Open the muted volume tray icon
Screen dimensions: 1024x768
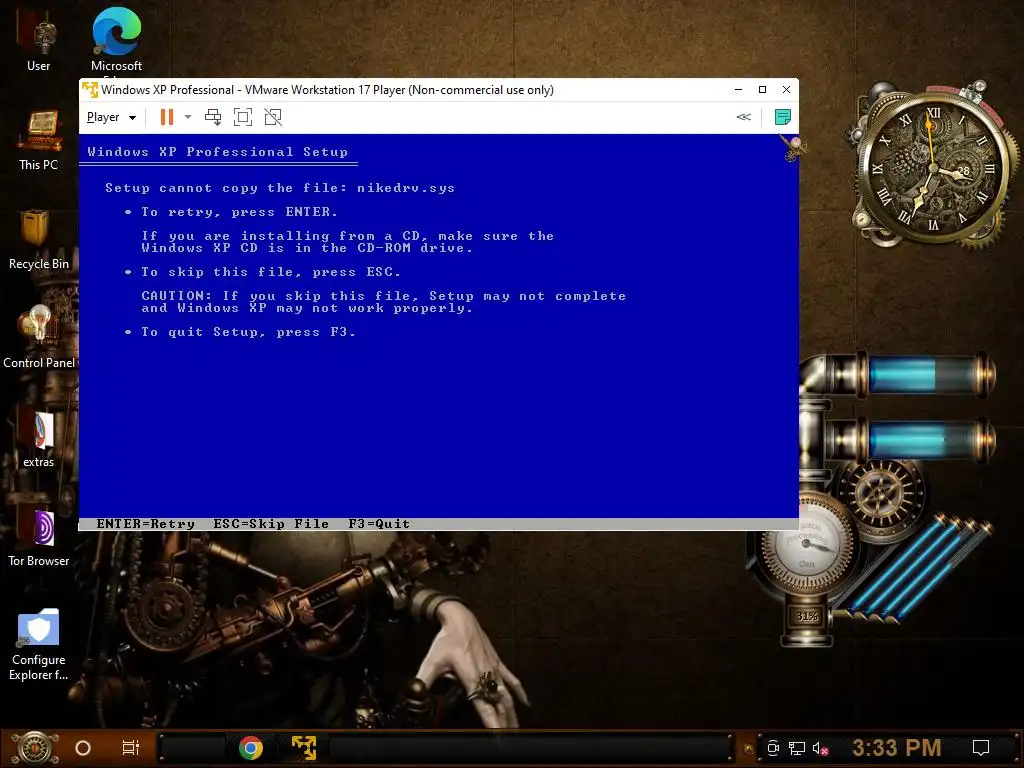point(820,748)
